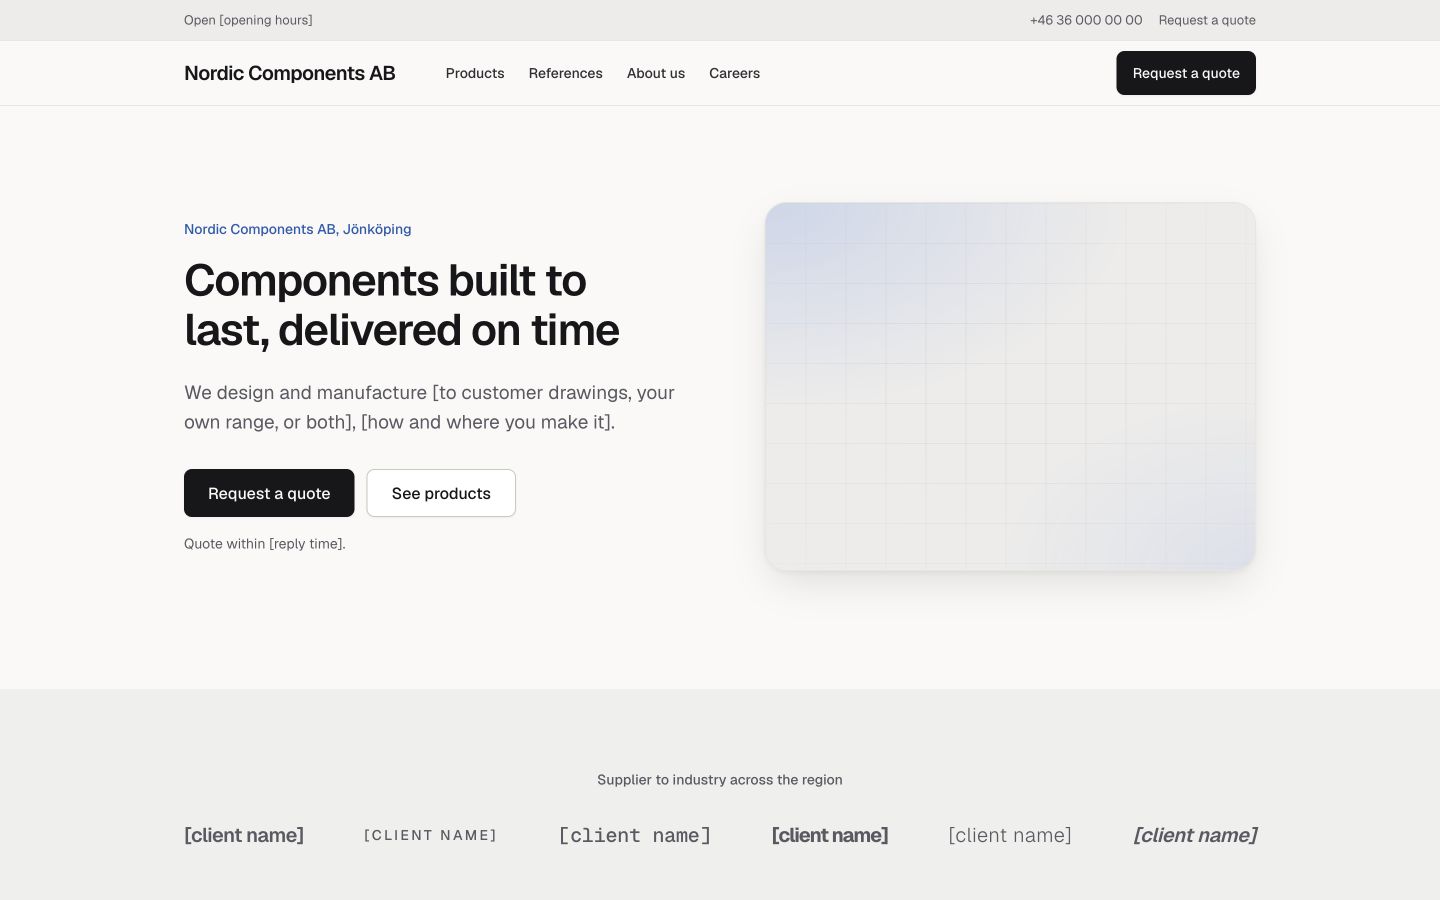
Task: Click the small Request a quote link beside the phone number
Action: (x=1207, y=20)
